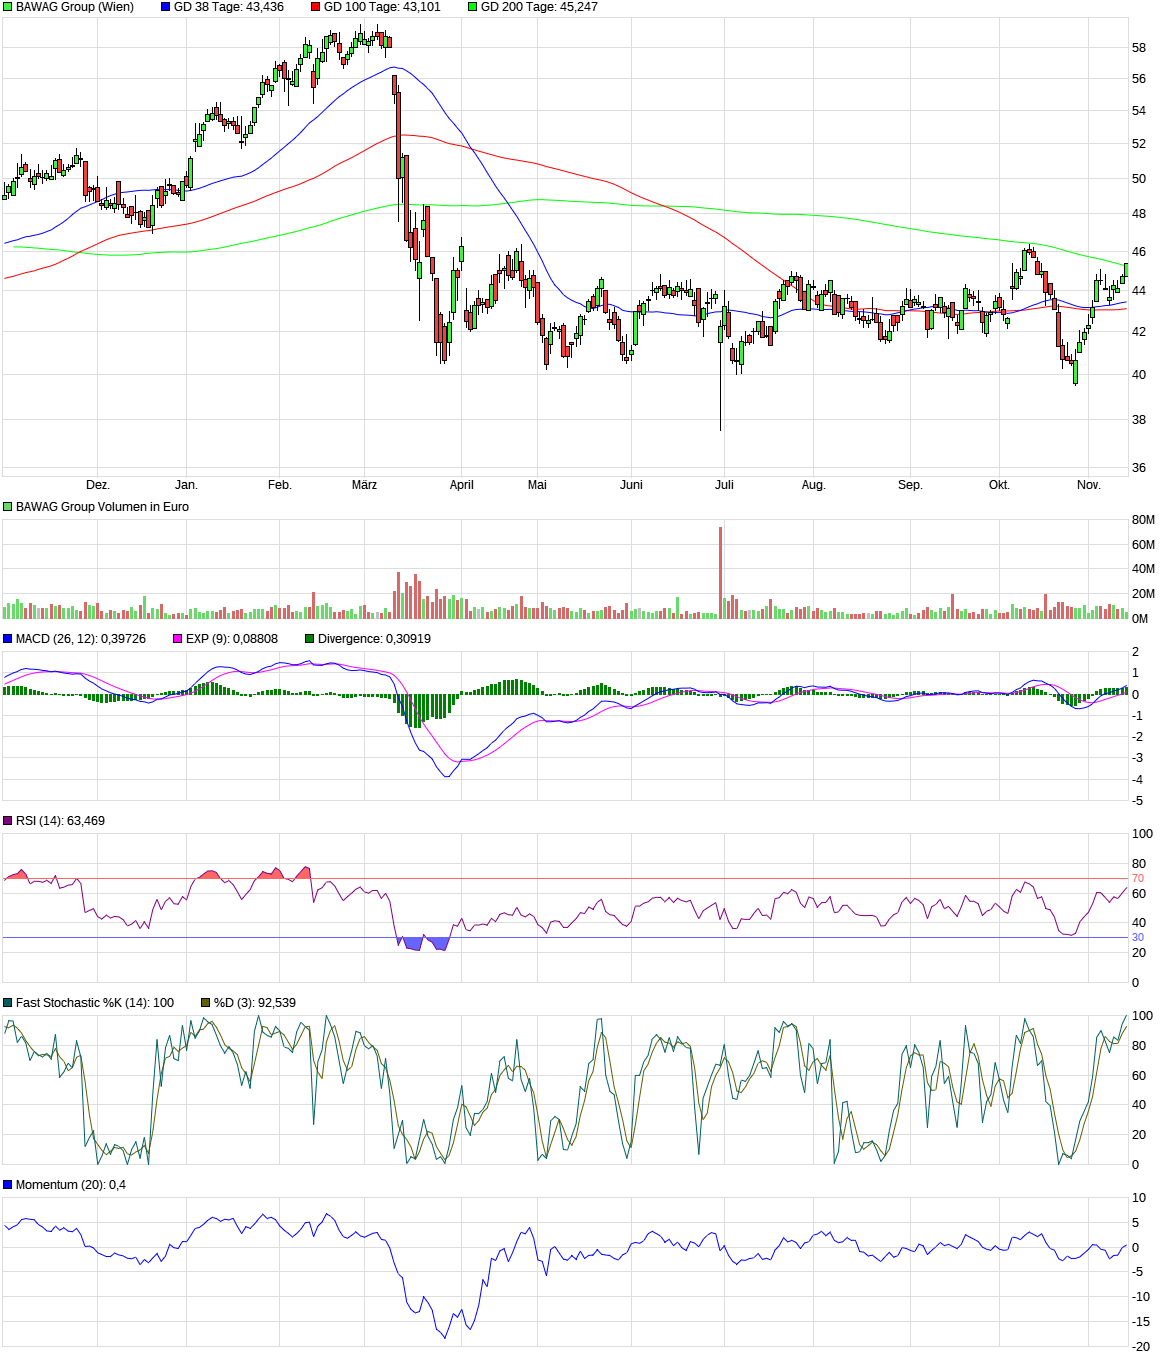Click the purple RSI (14) legend square
Viewport: 1175px width, 1358px height.
(x=8, y=821)
